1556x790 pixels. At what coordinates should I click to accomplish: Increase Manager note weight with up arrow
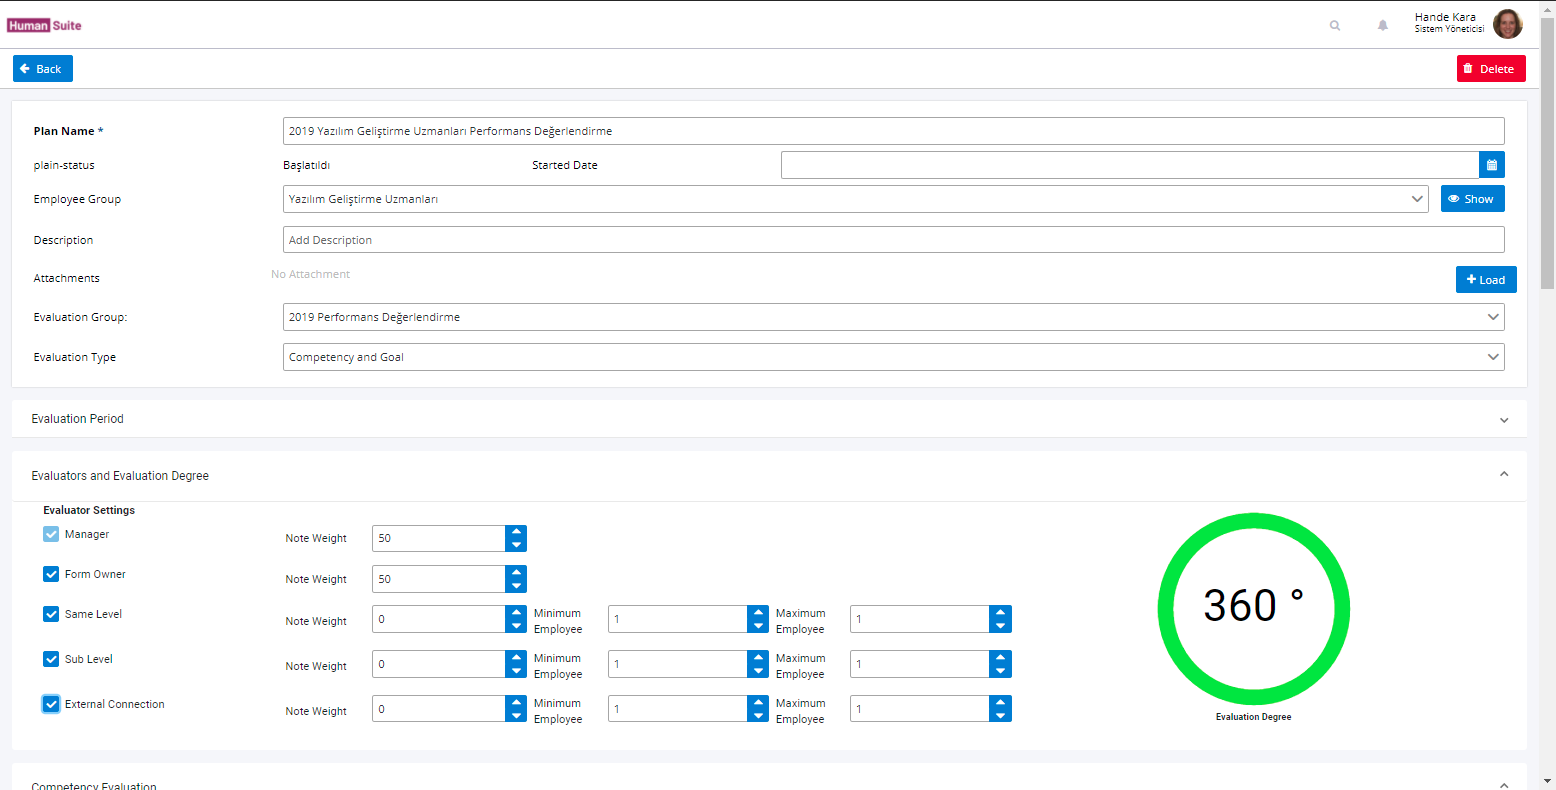coord(516,532)
